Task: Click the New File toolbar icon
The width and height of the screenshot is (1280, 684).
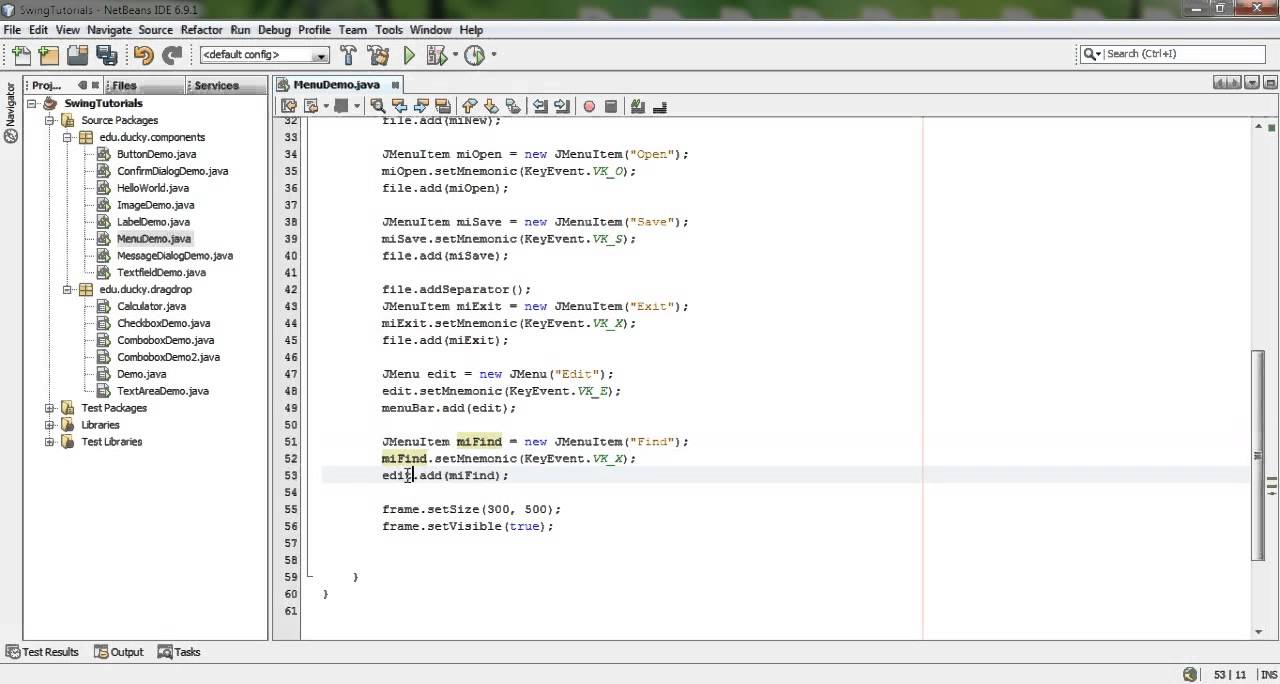Action: 21,55
